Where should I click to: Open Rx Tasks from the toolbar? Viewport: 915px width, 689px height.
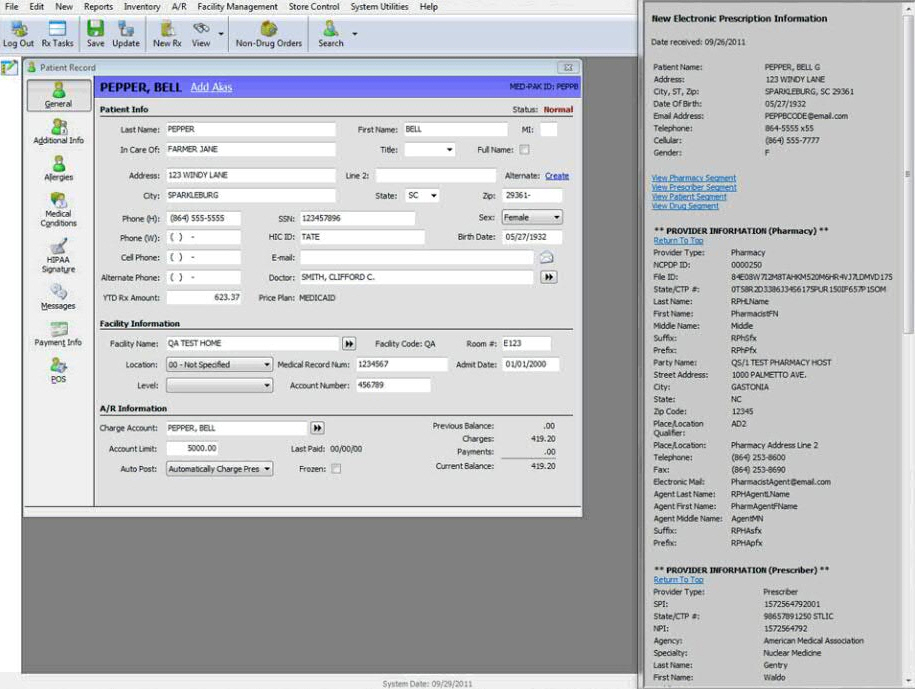(57, 34)
